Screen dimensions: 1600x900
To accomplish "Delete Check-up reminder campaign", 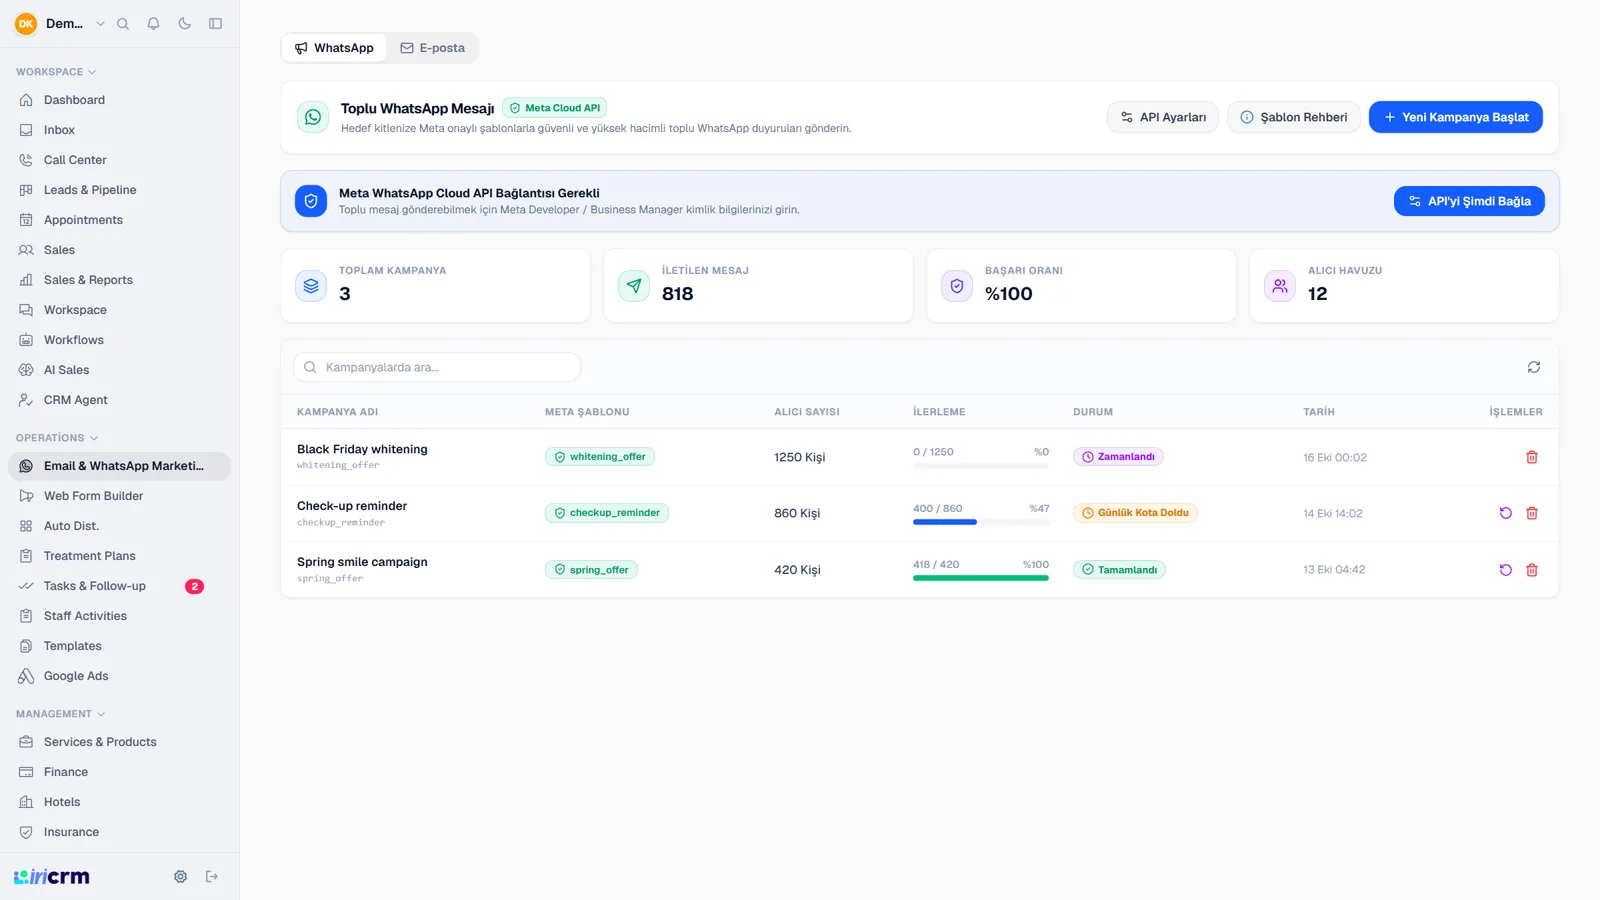I will 1531,513.
